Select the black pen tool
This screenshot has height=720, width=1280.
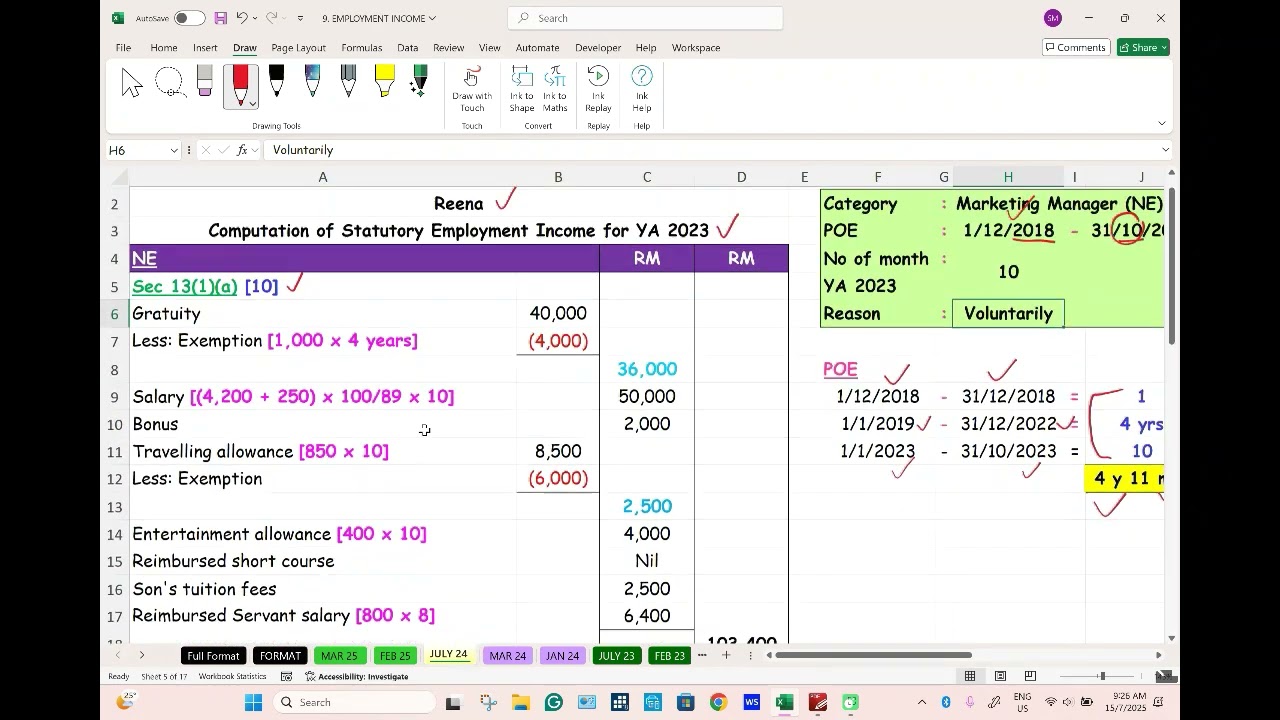click(x=277, y=83)
